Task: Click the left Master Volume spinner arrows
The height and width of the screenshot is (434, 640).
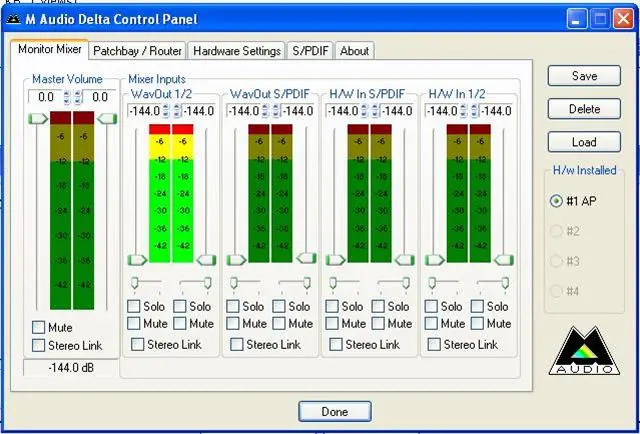Action: point(67,97)
